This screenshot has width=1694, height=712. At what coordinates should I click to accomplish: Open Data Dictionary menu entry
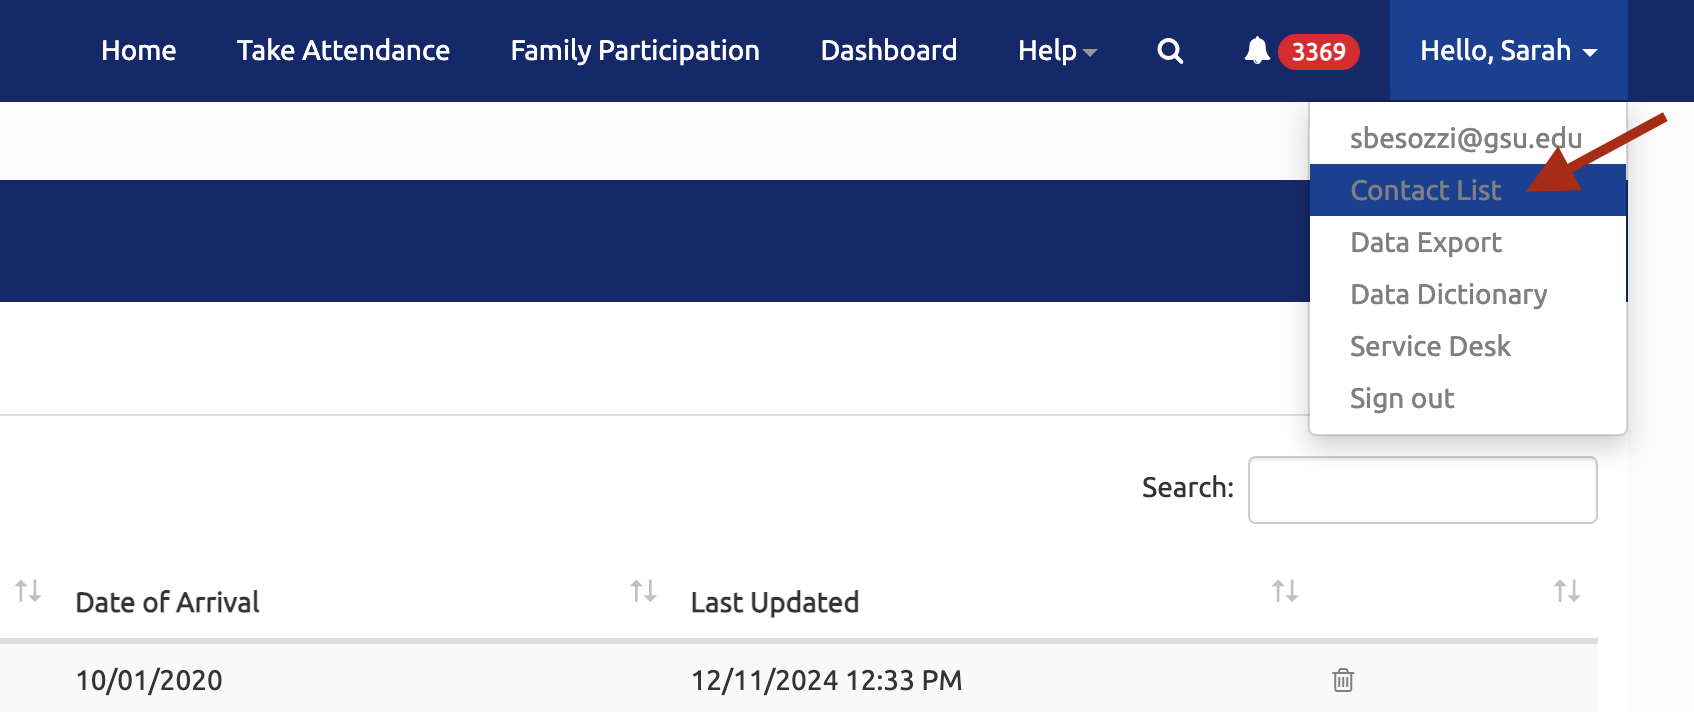click(1448, 294)
